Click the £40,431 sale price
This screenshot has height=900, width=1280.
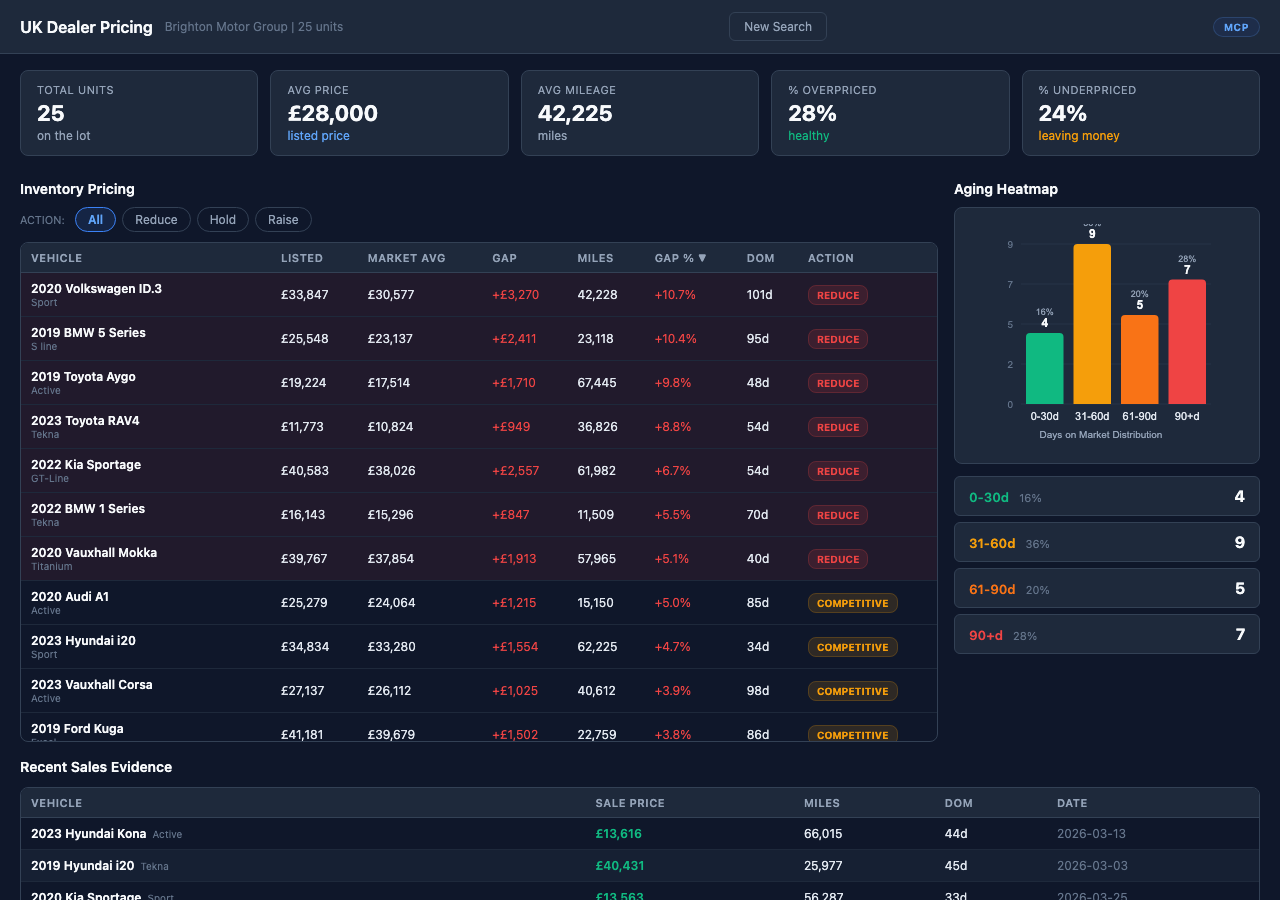click(x=620, y=866)
